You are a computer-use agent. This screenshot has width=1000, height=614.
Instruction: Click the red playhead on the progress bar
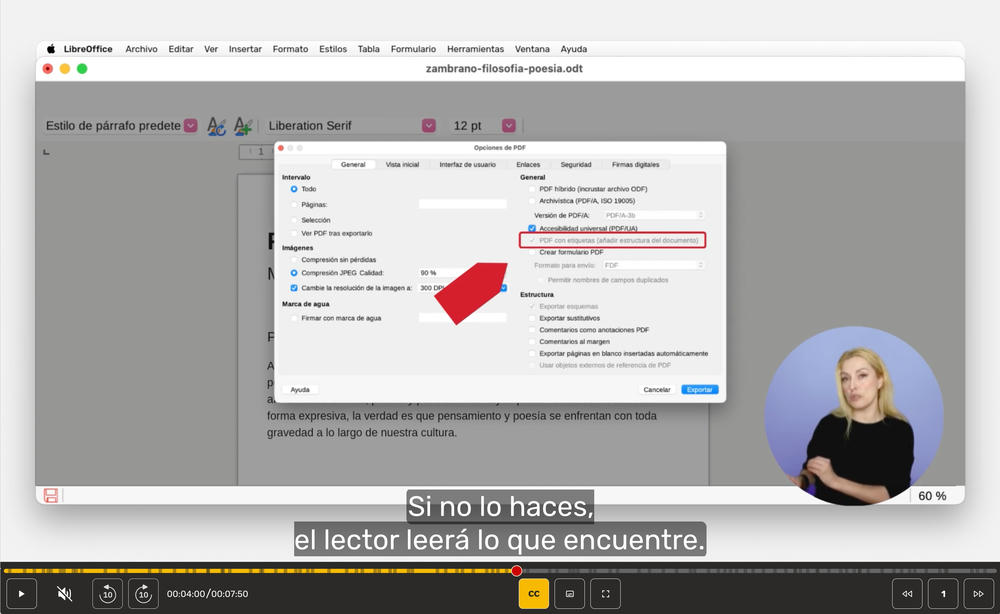pos(517,570)
